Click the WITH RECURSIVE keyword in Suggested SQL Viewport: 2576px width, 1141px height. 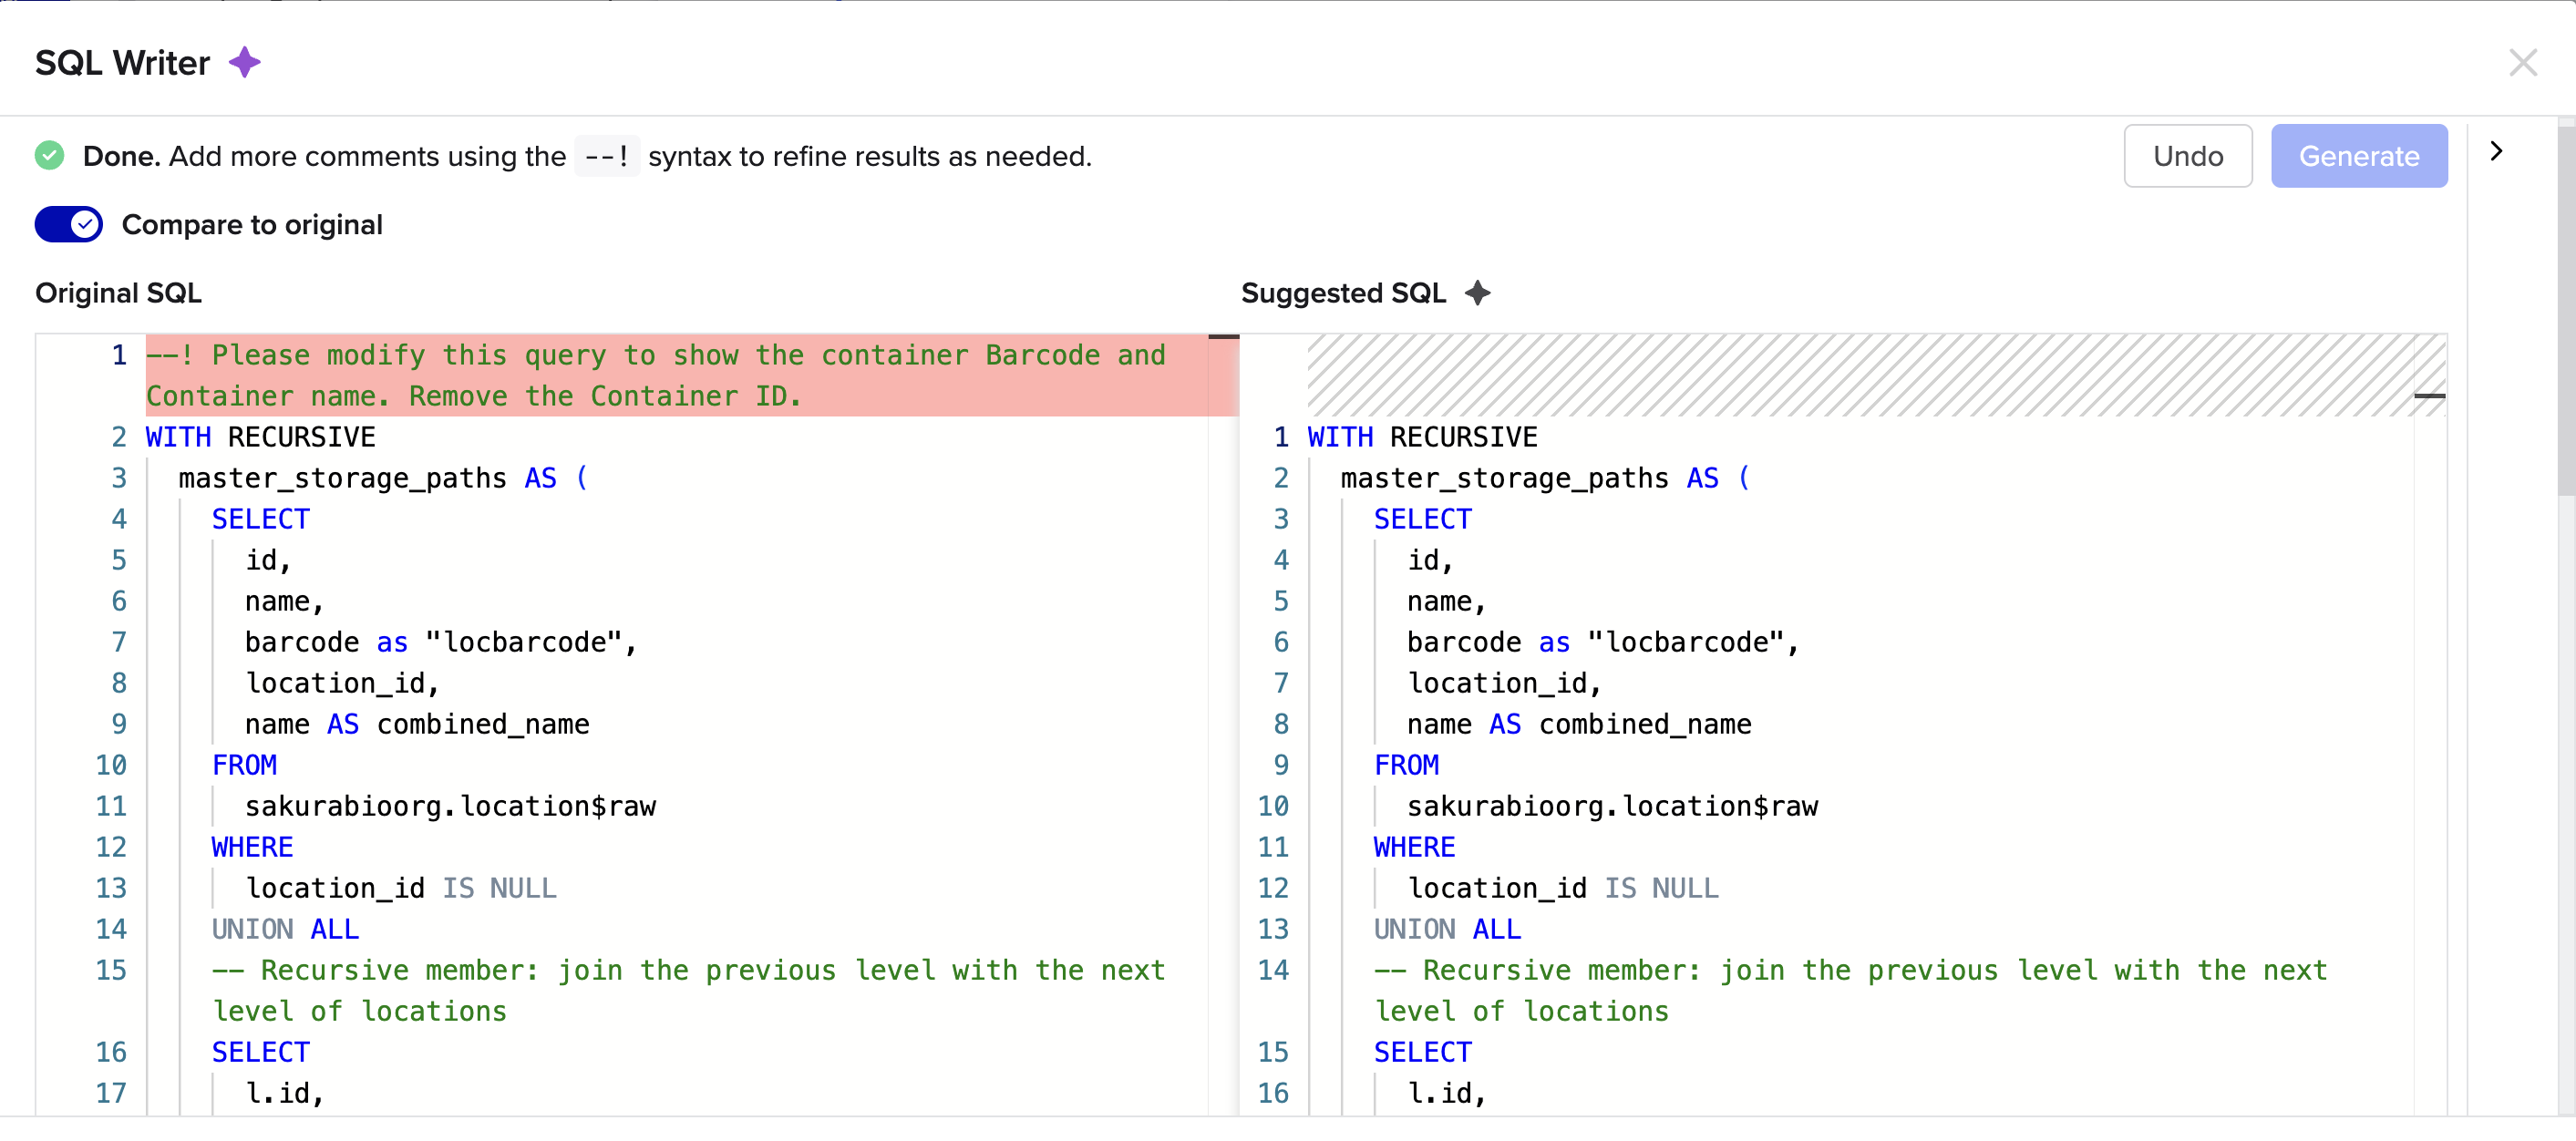coord(1422,436)
